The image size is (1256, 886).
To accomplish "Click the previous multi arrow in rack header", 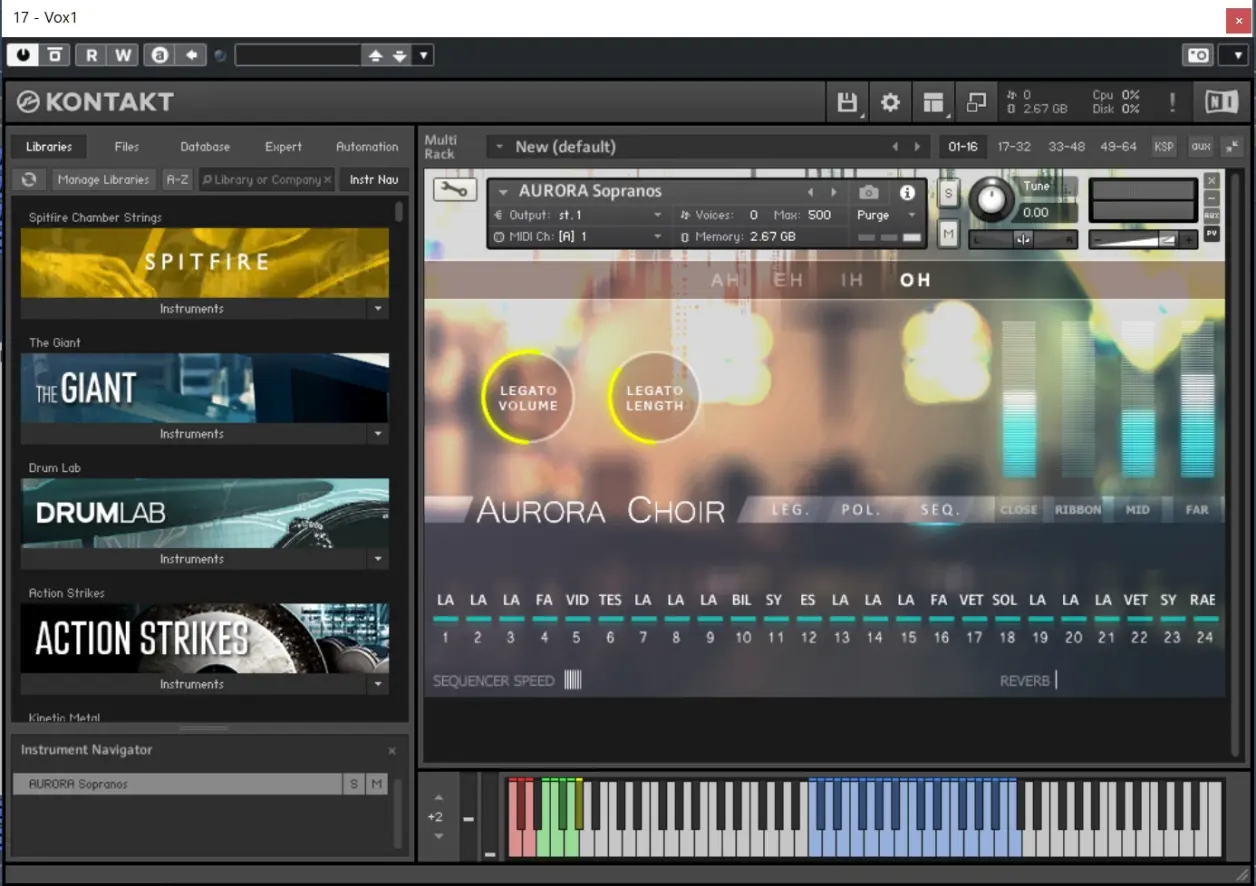I will [x=895, y=147].
